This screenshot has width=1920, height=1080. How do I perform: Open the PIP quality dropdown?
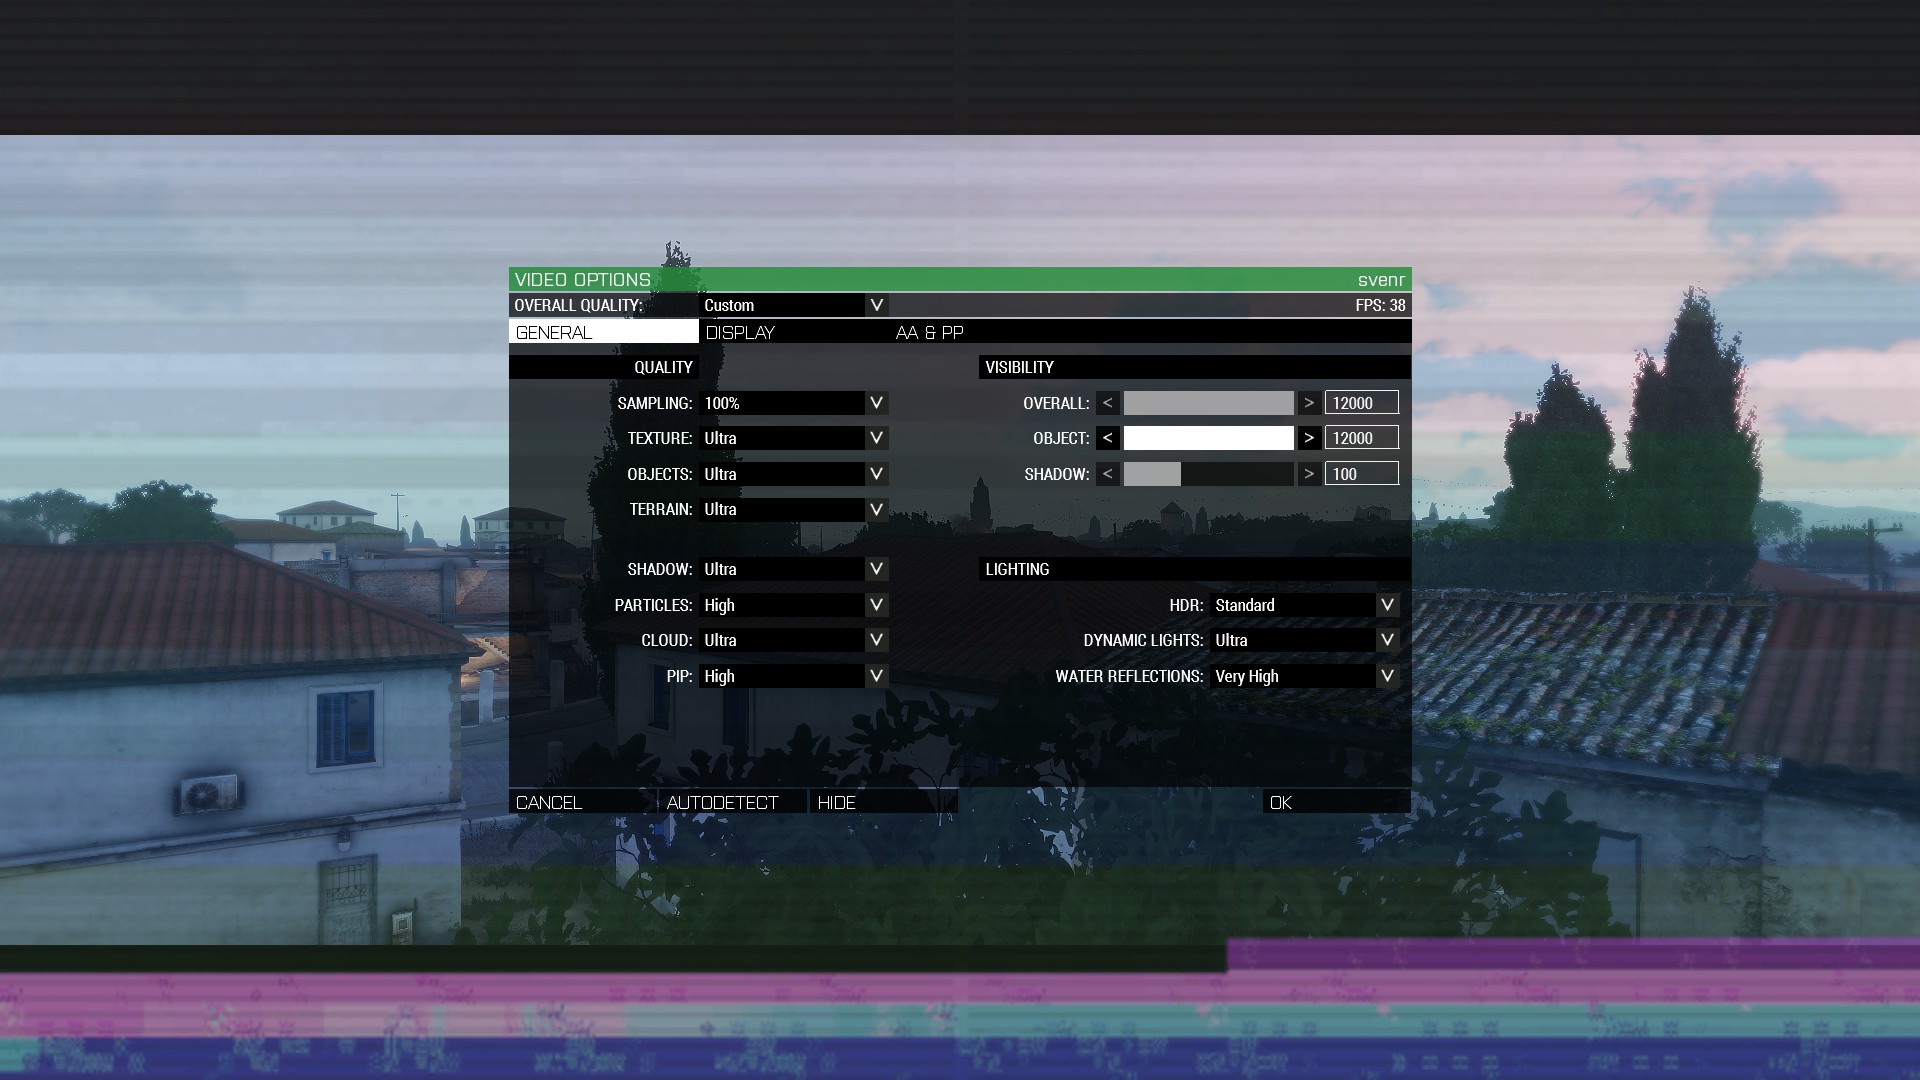click(793, 676)
